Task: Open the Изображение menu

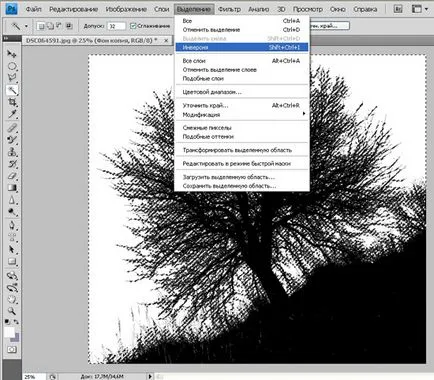Action: tap(126, 9)
